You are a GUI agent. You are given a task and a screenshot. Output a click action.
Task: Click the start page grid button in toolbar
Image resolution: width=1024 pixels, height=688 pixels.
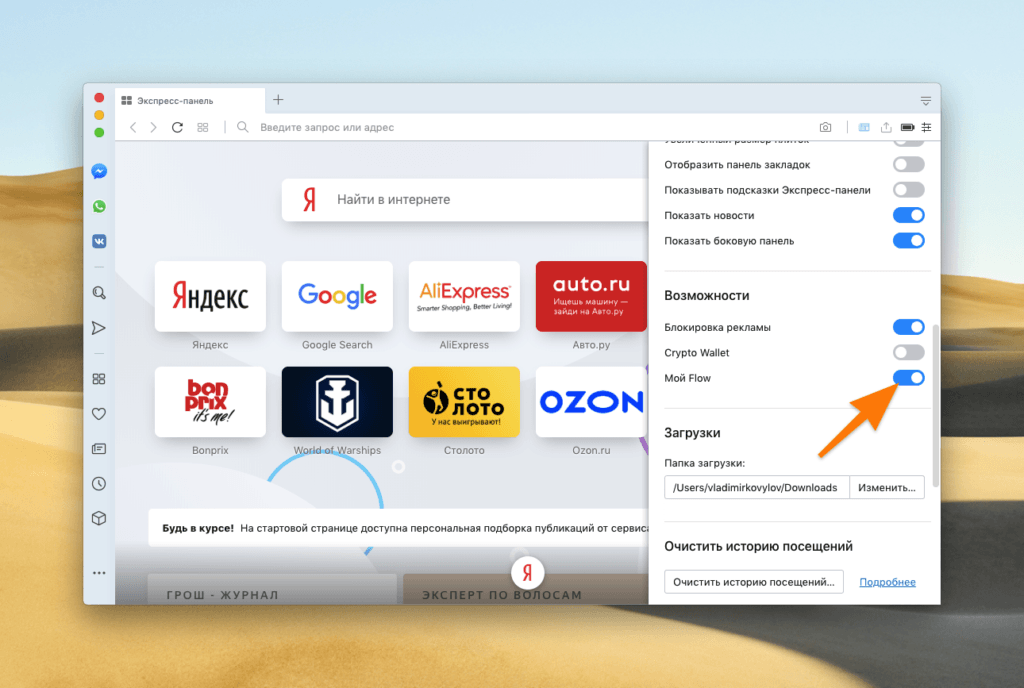203,127
